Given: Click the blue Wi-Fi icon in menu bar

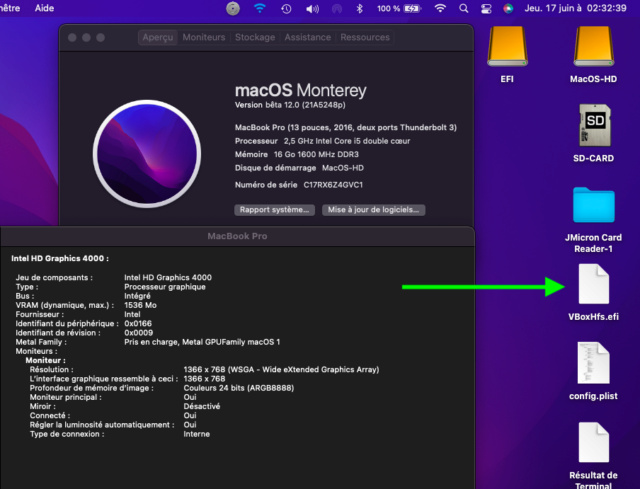Looking at the screenshot, I should pyautogui.click(x=260, y=8).
